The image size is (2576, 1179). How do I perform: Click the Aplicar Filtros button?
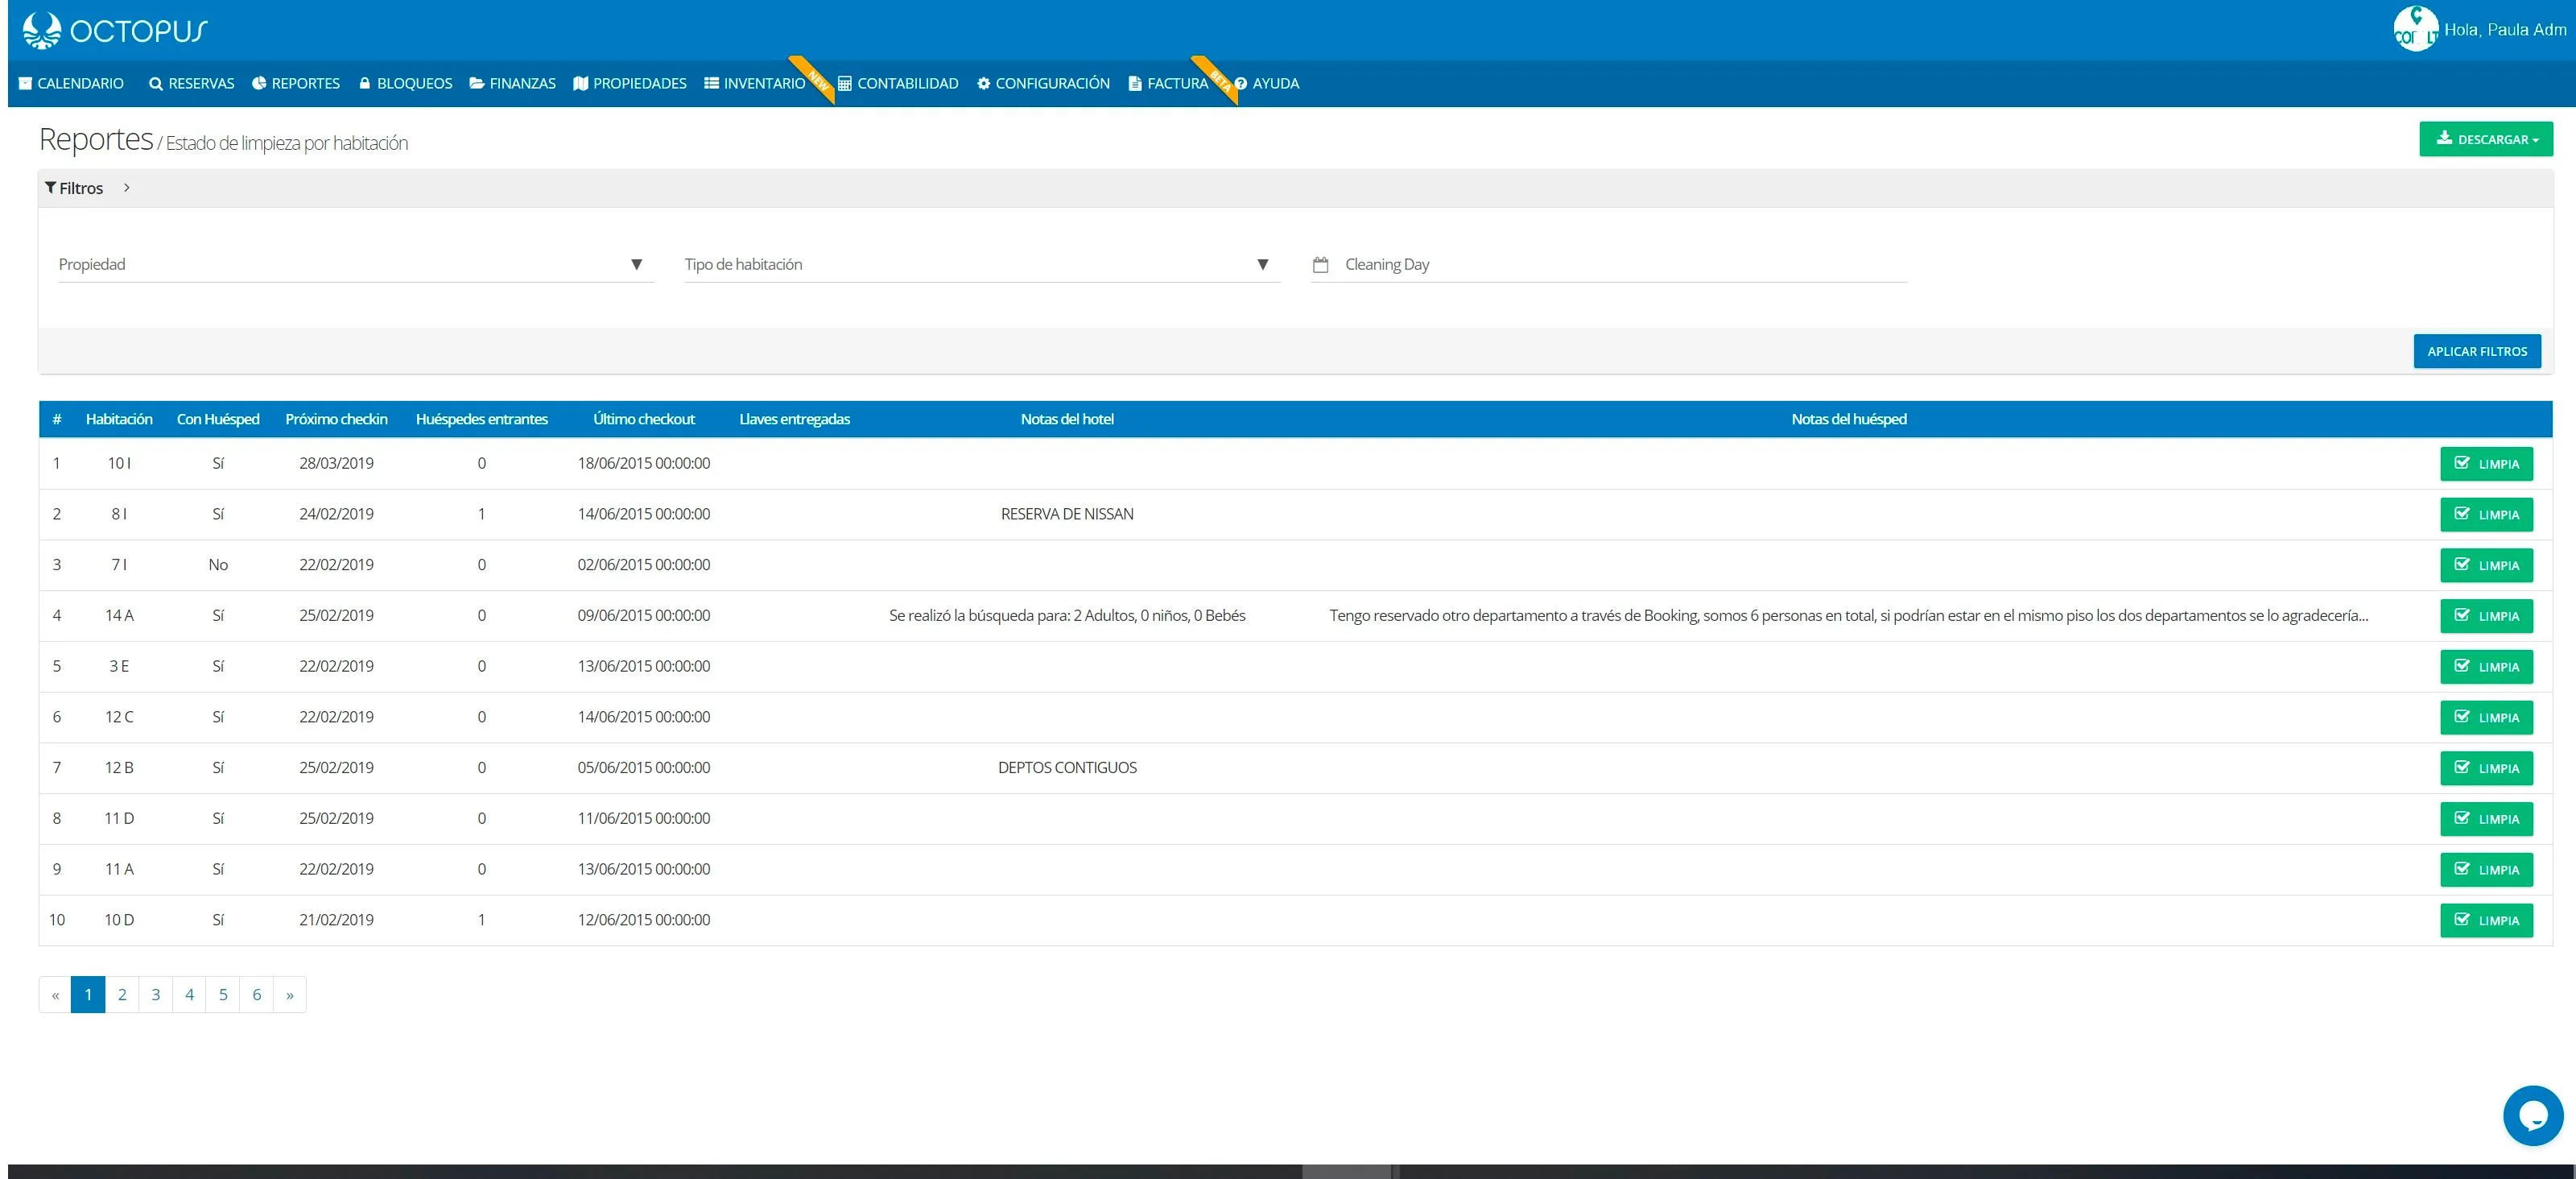(x=2477, y=351)
